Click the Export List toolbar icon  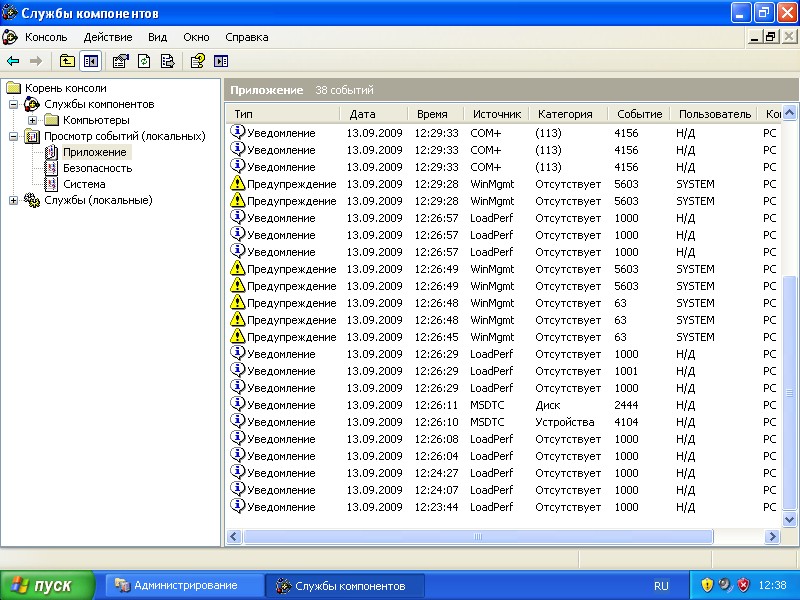pyautogui.click(x=167, y=61)
